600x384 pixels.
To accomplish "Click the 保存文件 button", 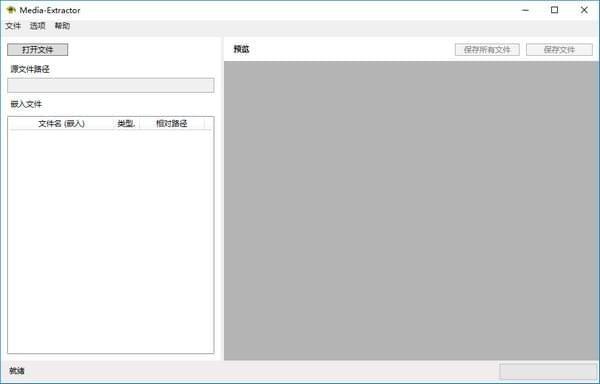I will pyautogui.click(x=559, y=50).
